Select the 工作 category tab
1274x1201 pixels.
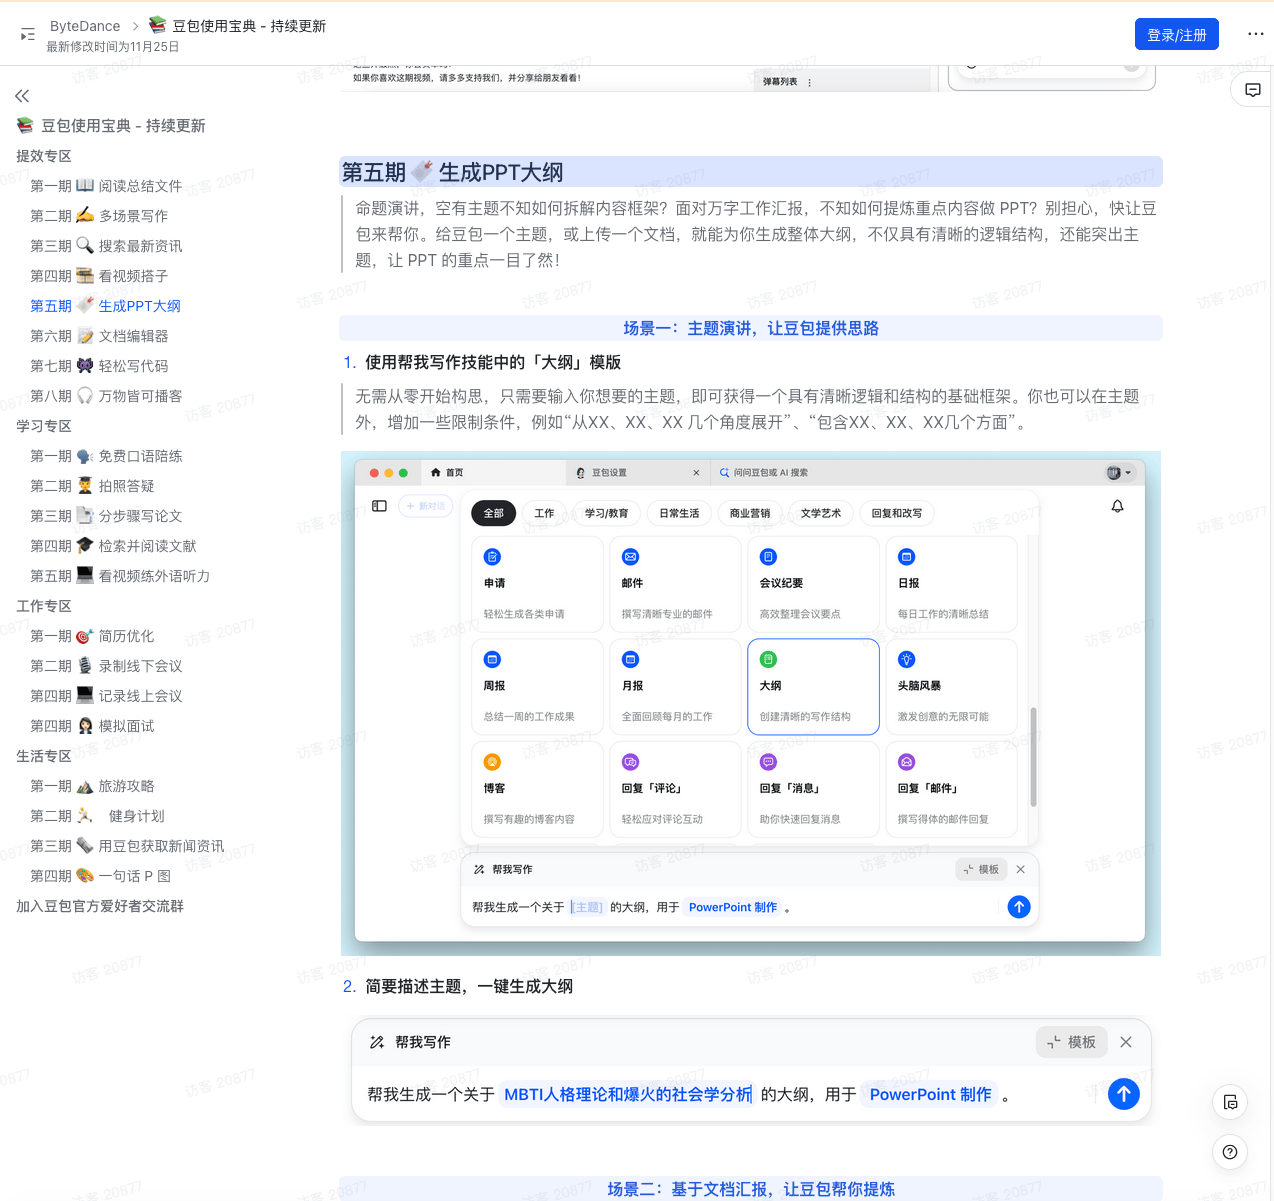point(544,513)
